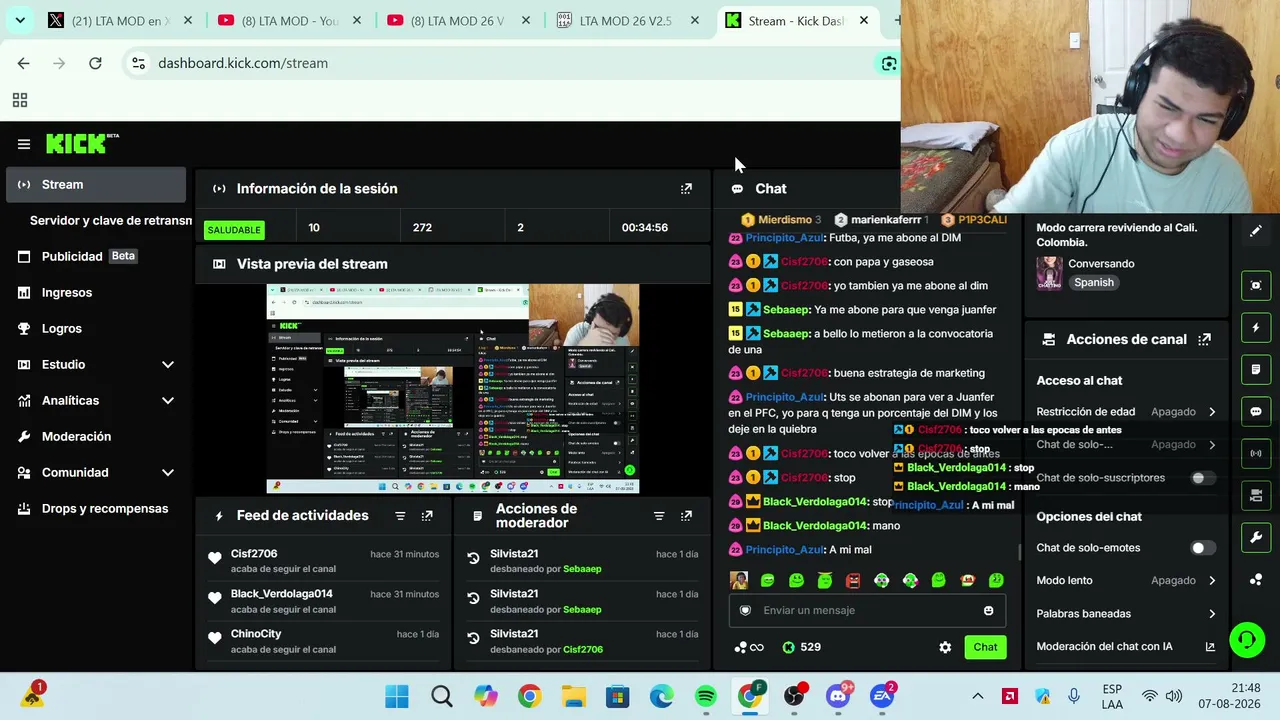The height and width of the screenshot is (720, 1280).
Task: Open Google Lens icon in address bar
Action: click(888, 63)
